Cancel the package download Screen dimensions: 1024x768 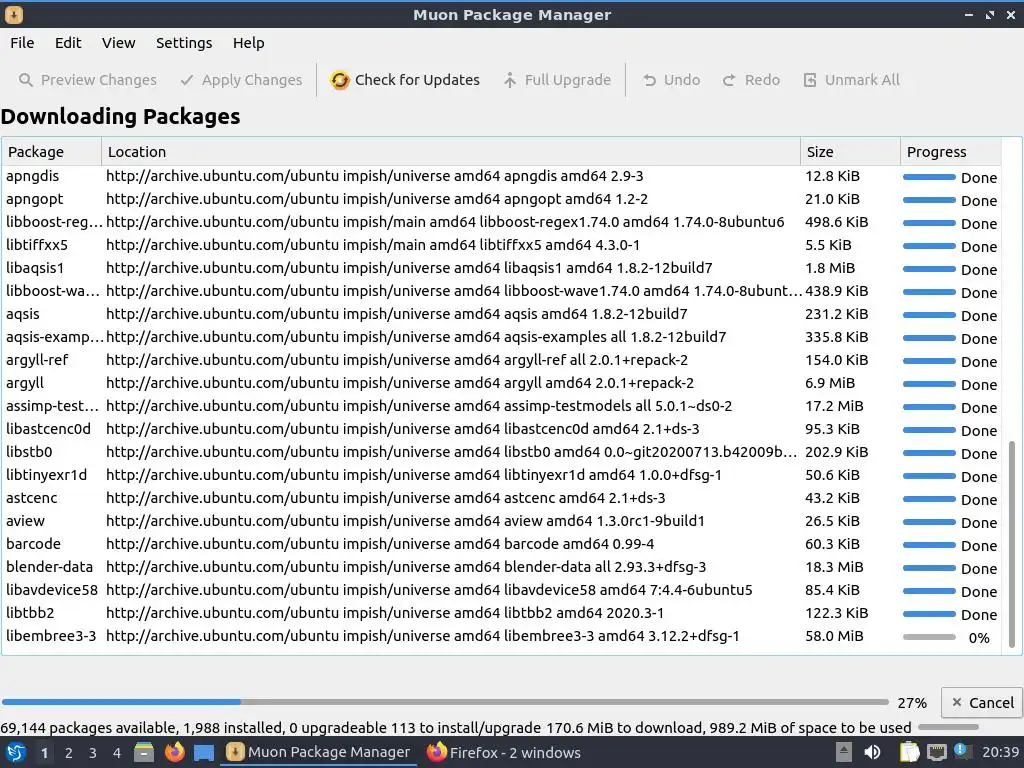click(982, 703)
